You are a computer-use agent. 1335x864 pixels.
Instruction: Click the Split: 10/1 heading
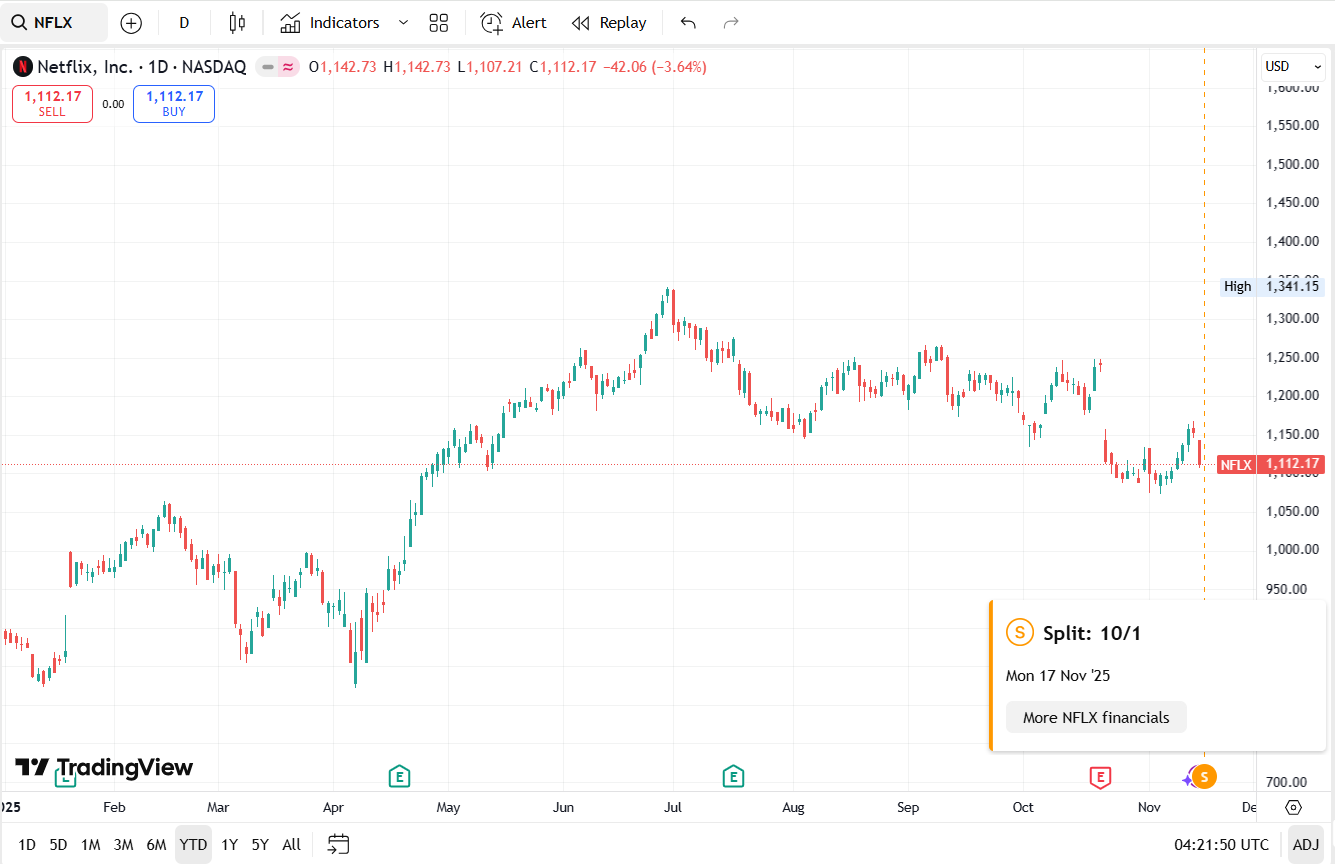(x=1092, y=633)
